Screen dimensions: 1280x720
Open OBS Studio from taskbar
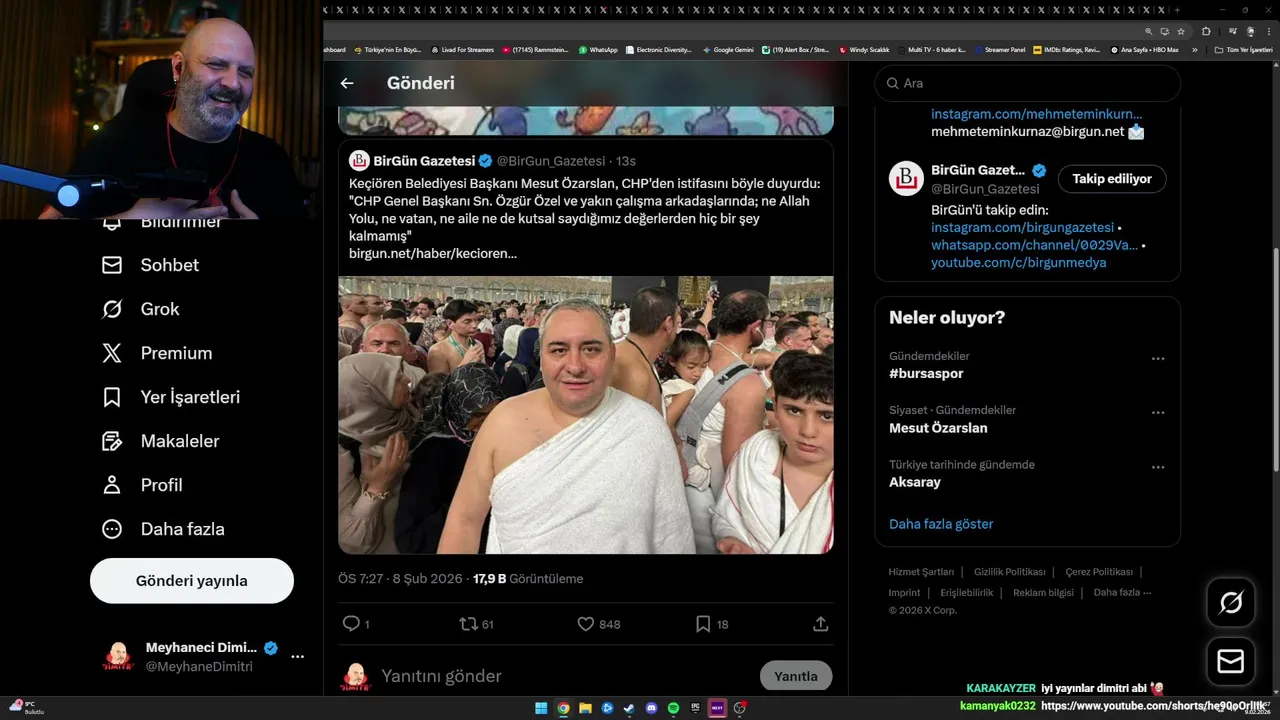coord(739,708)
